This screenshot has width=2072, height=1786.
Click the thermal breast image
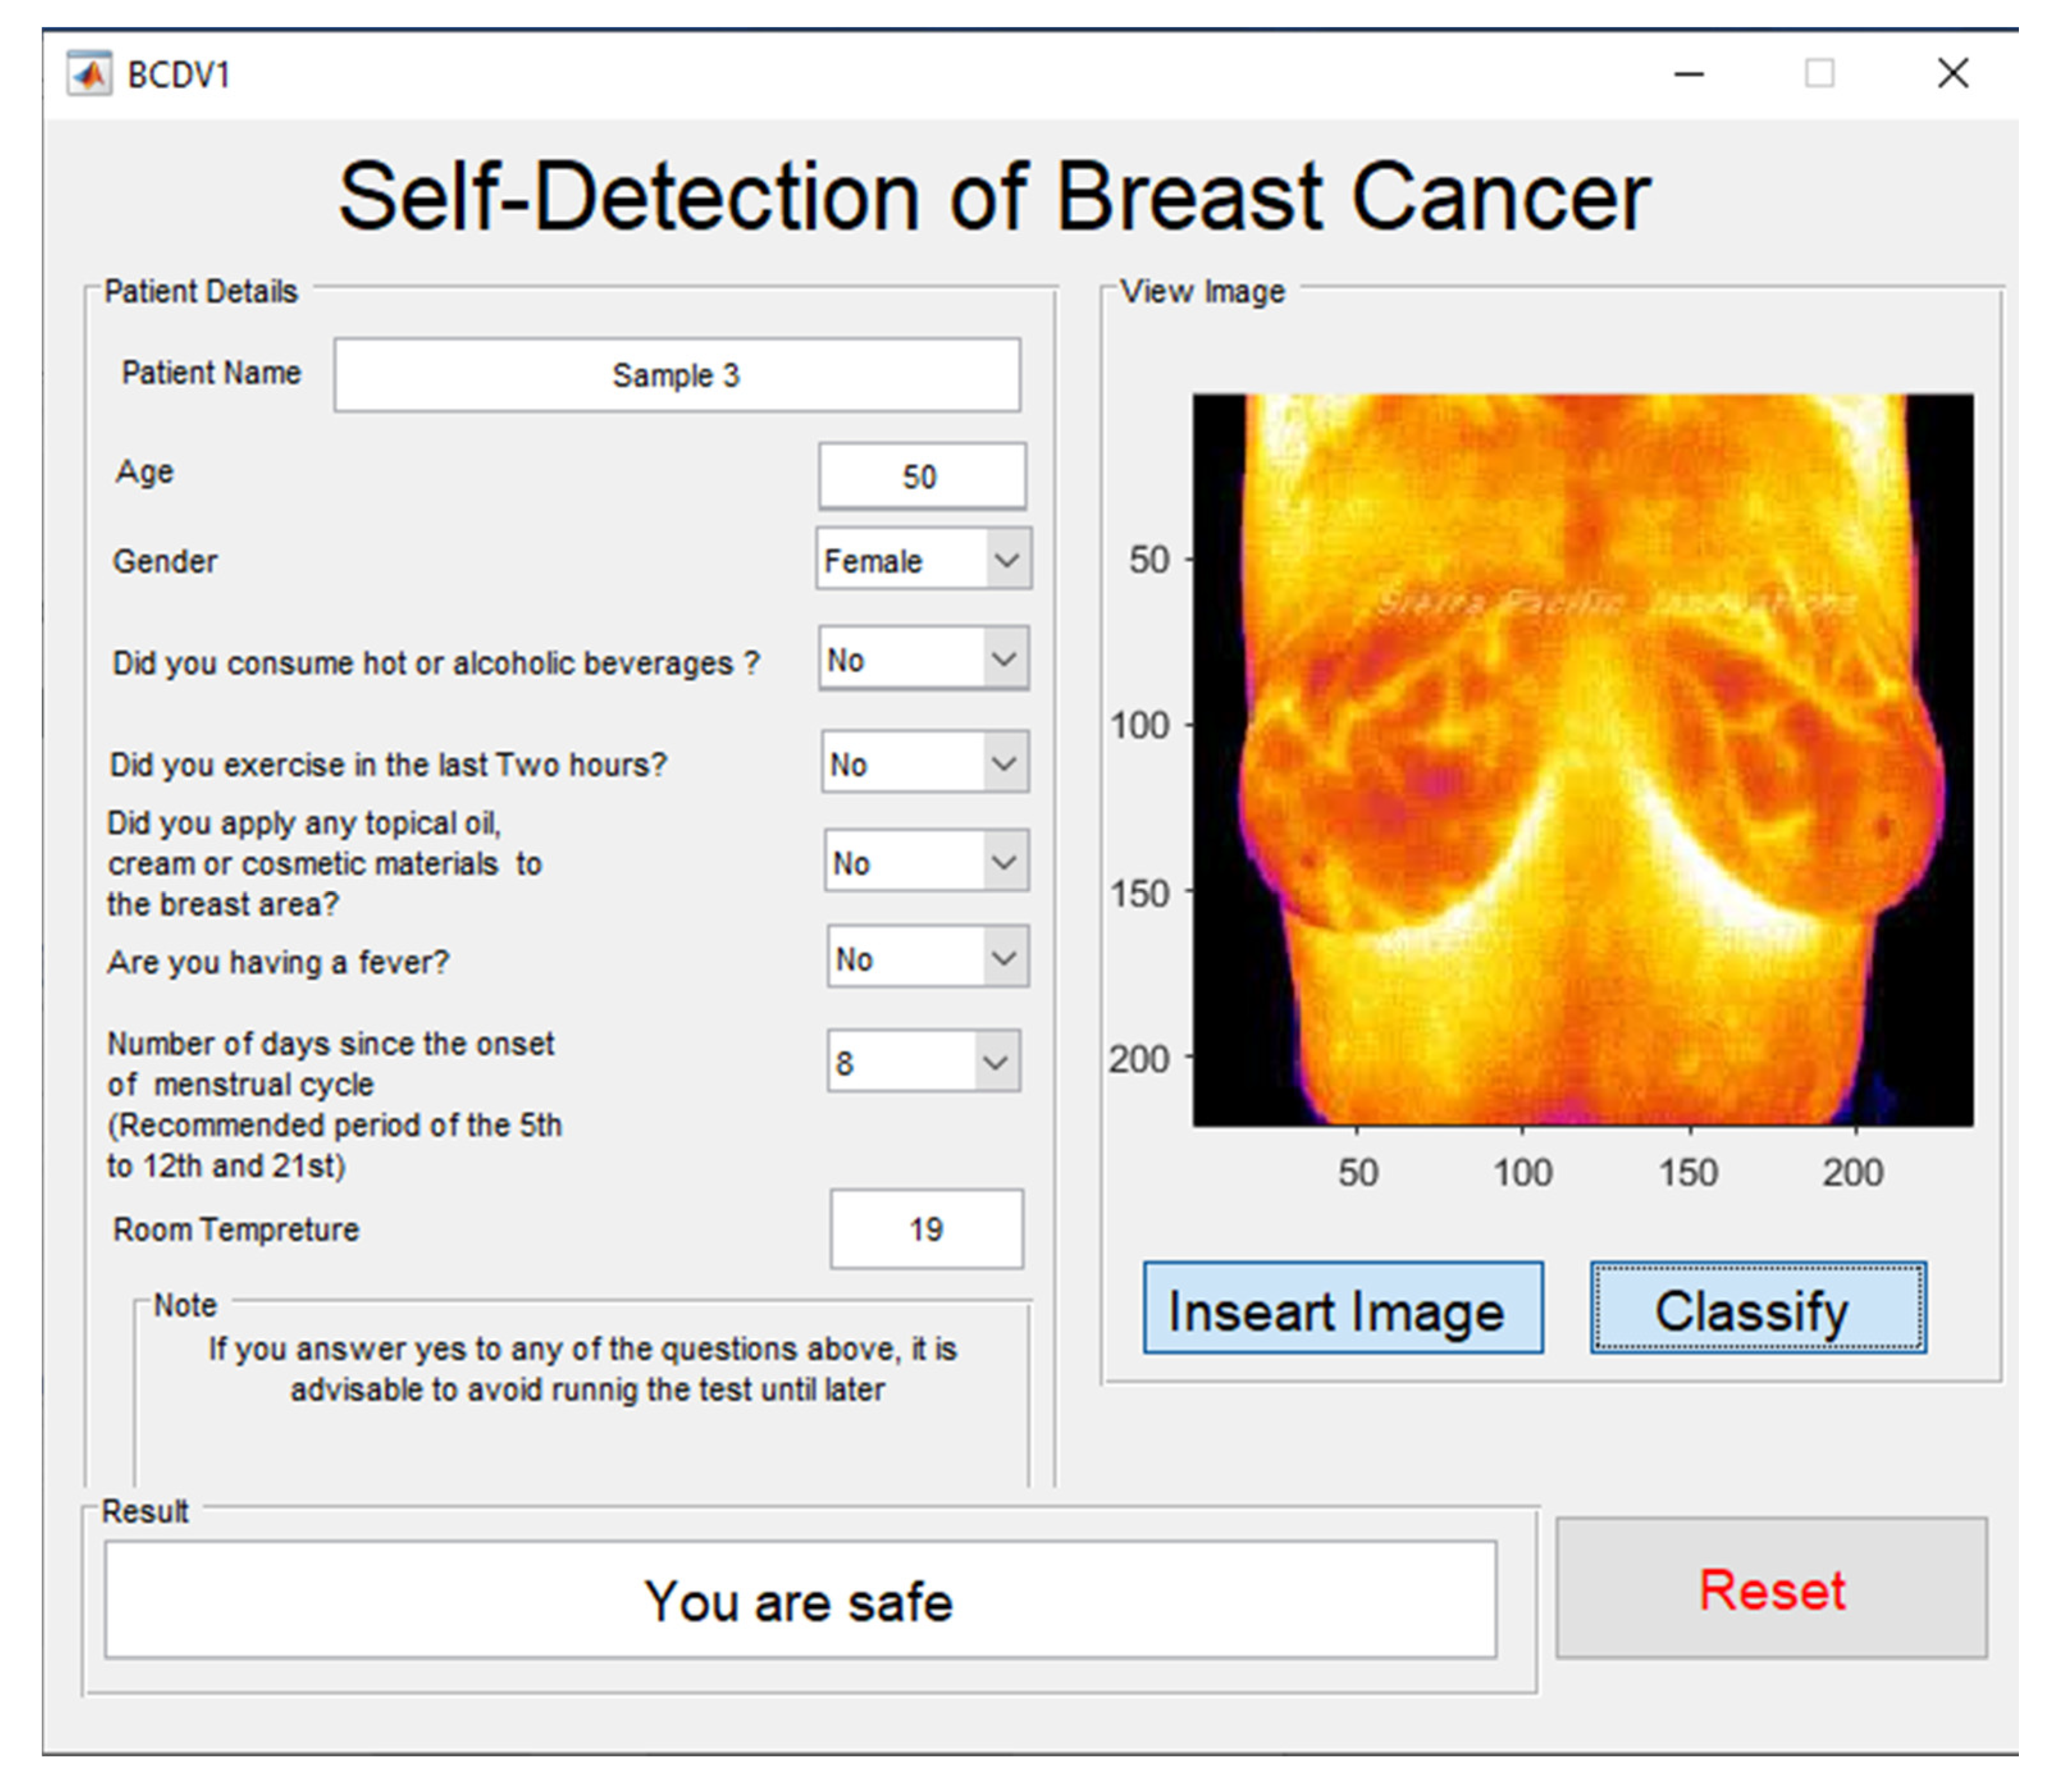(x=1582, y=760)
